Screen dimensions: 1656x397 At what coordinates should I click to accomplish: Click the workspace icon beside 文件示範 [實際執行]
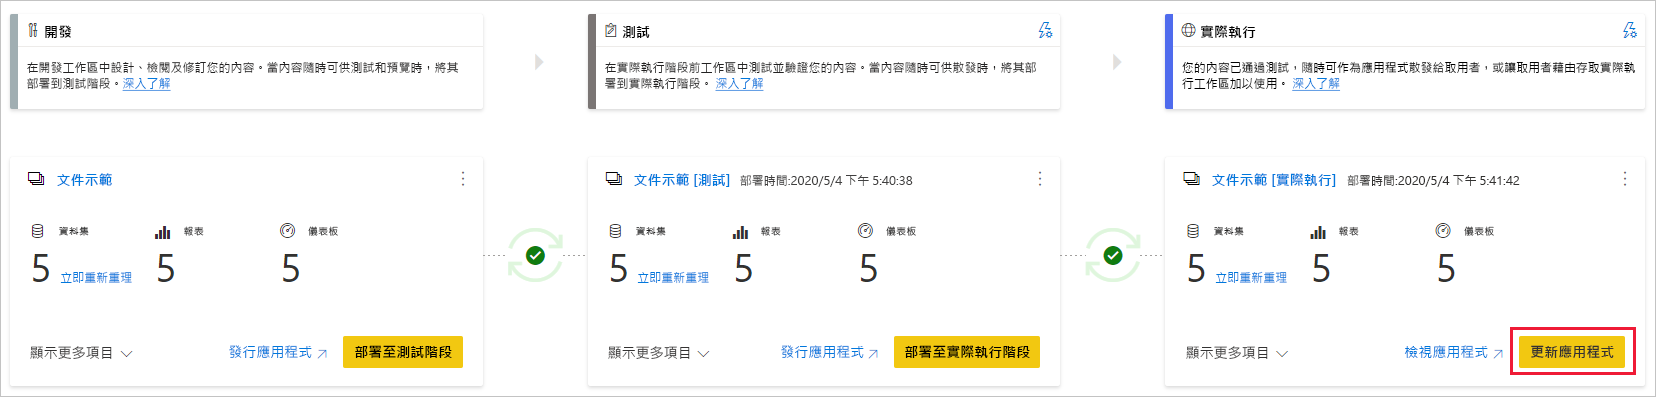pos(1192,179)
